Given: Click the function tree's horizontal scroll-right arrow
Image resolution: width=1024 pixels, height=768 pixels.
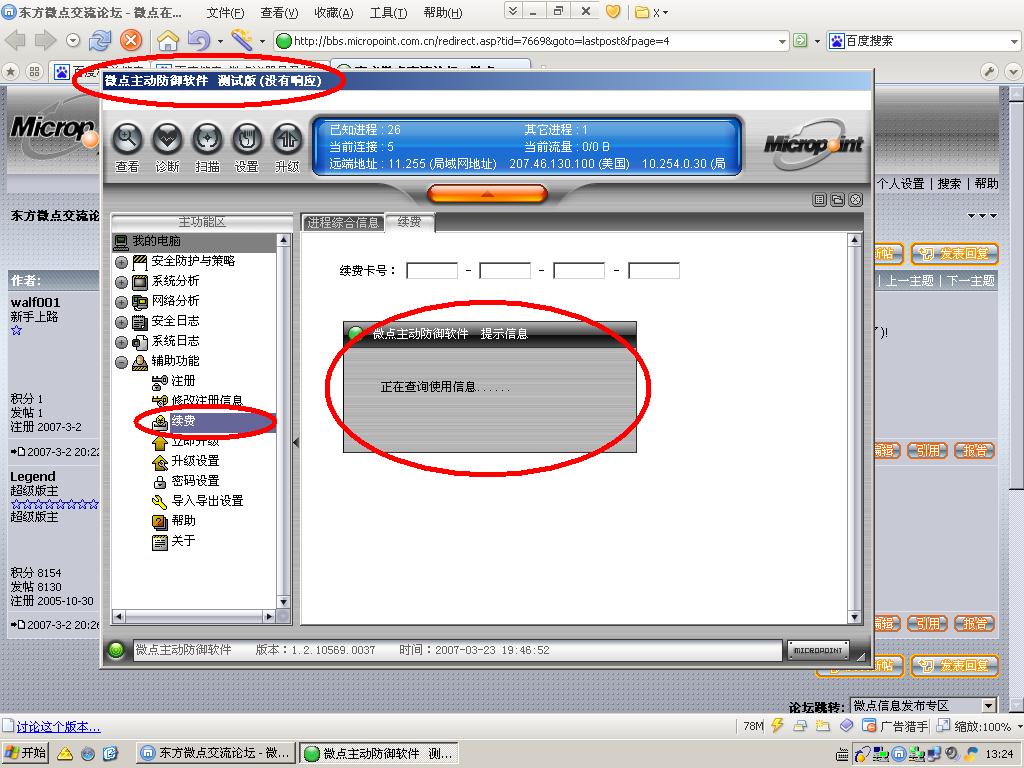Looking at the screenshot, I should (269, 616).
